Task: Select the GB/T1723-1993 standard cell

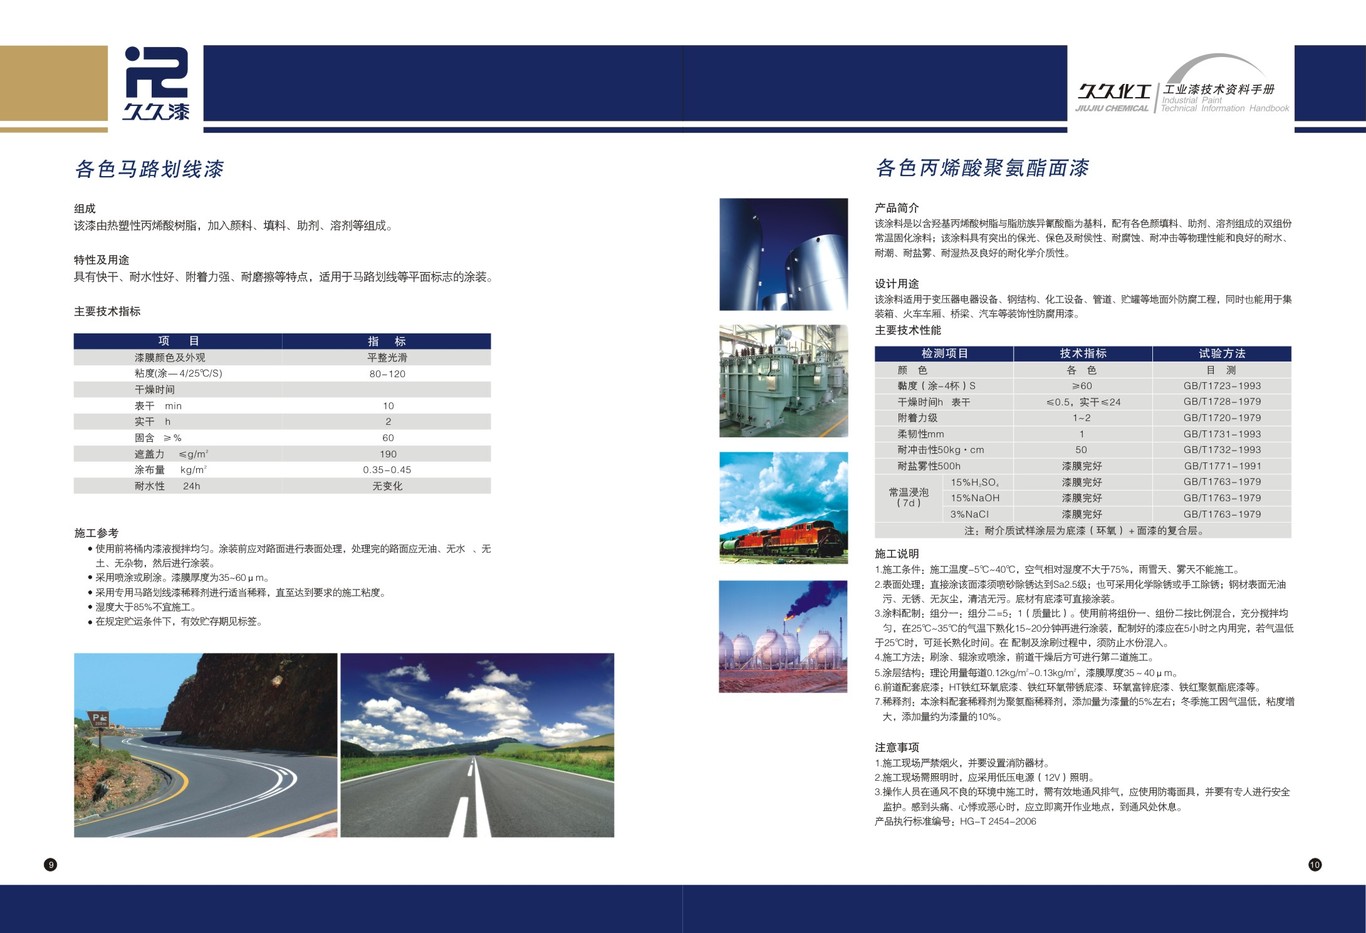Action: [x=1222, y=386]
